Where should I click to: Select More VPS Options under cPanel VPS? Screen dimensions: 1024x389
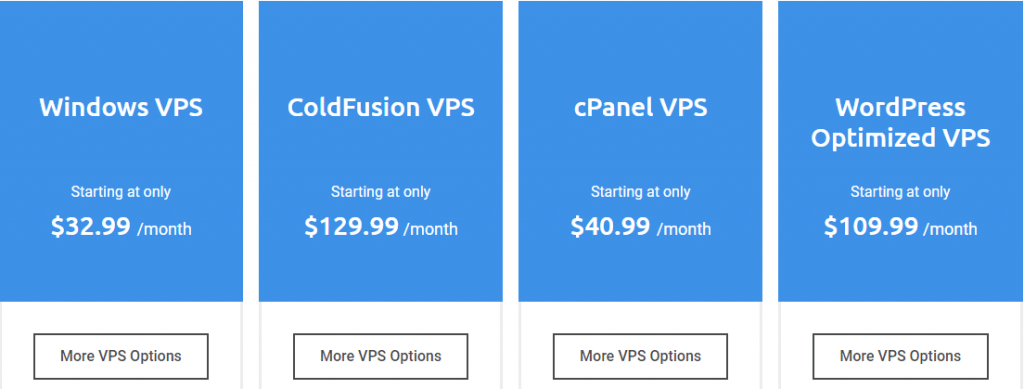click(x=640, y=356)
